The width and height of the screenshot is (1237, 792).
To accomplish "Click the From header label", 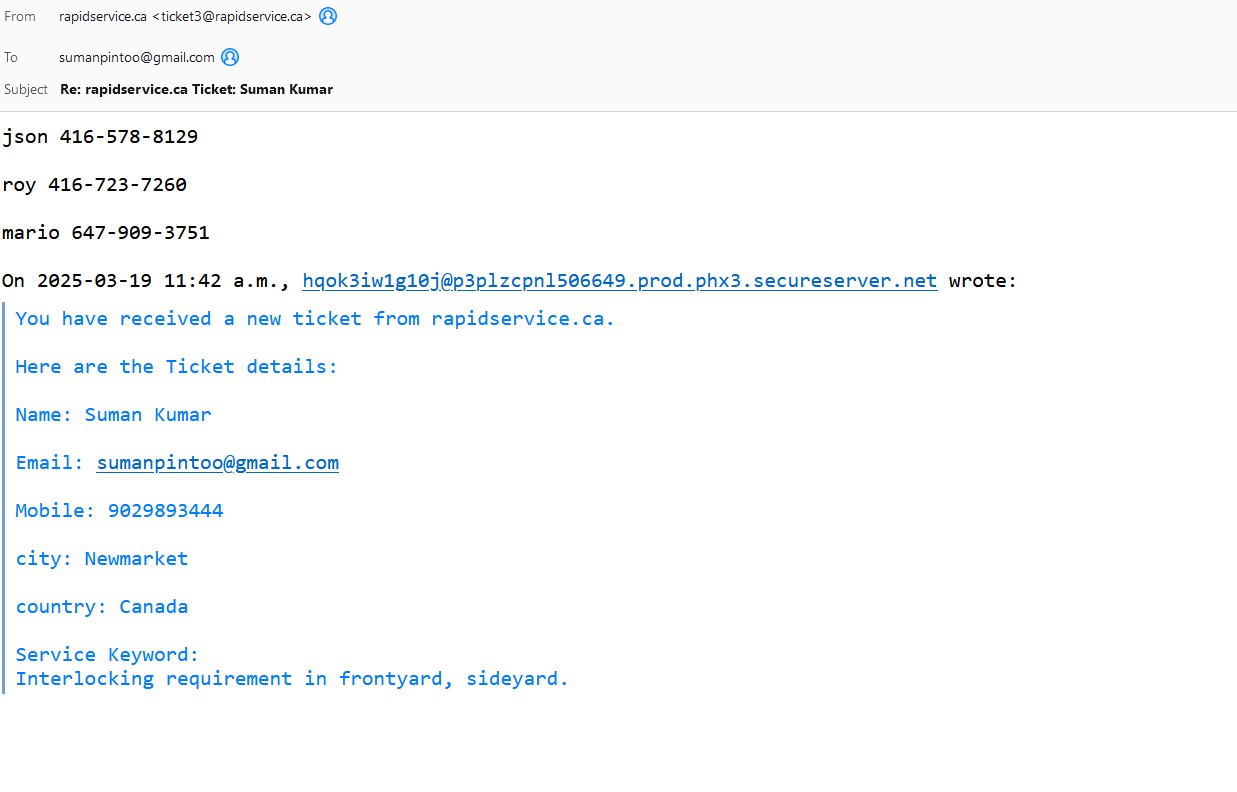I will 20,16.
